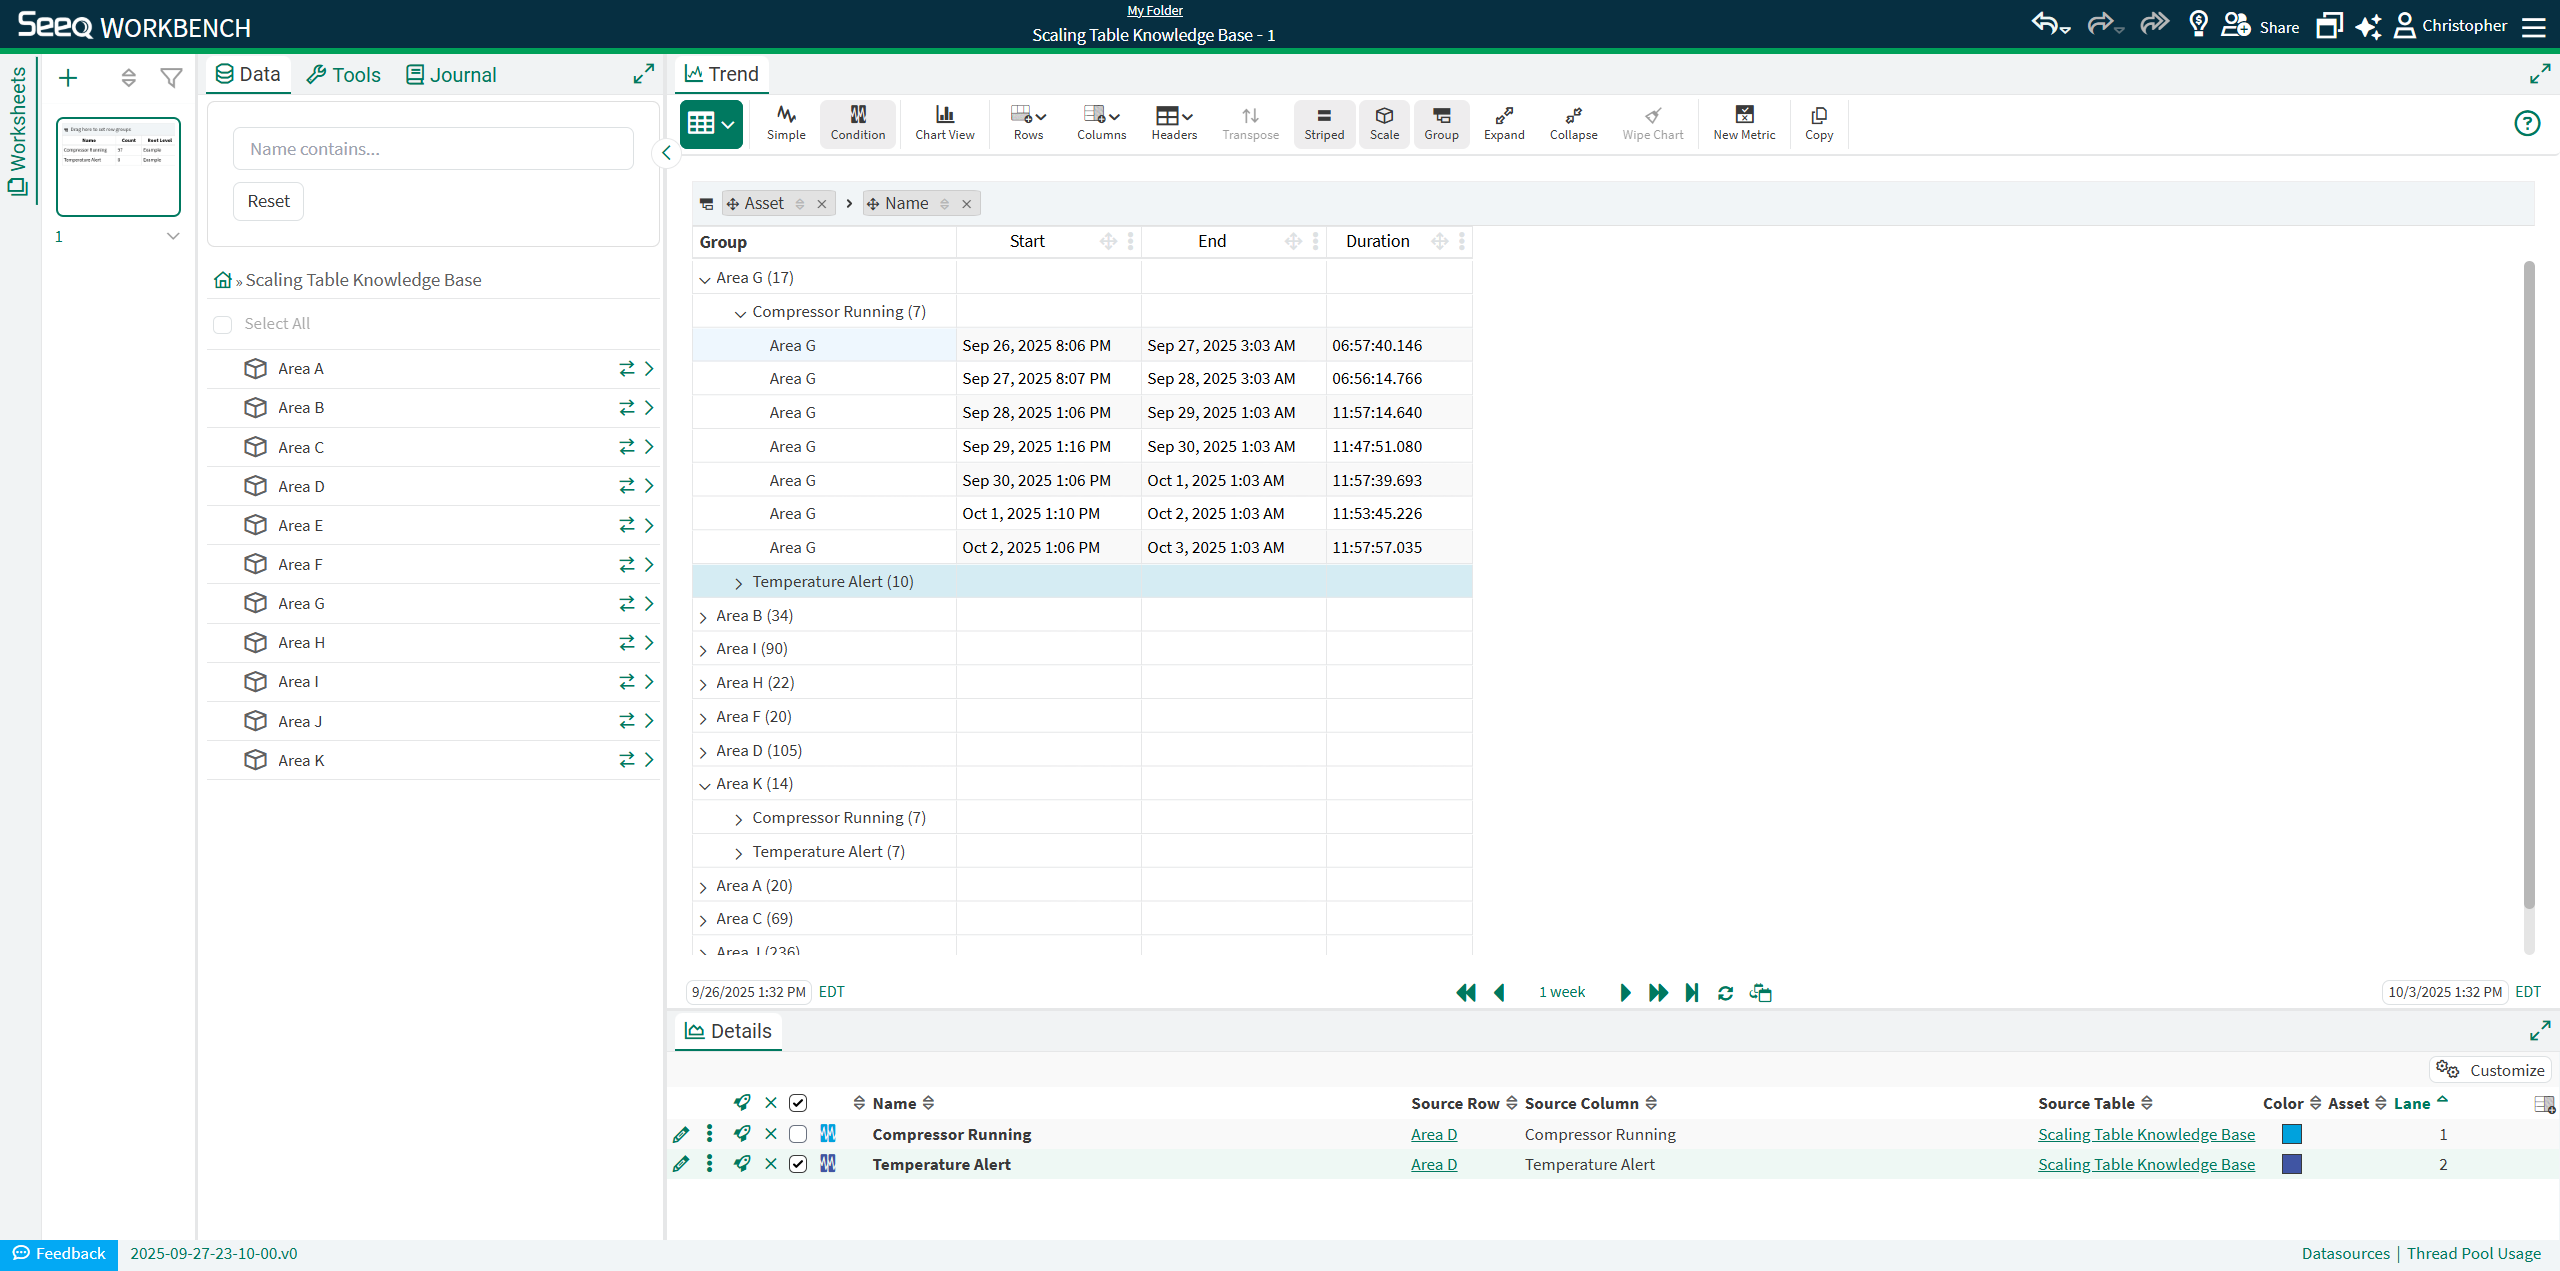Expand the Temperature Alert (10) group
This screenshot has height=1271, width=2560.
tap(739, 583)
